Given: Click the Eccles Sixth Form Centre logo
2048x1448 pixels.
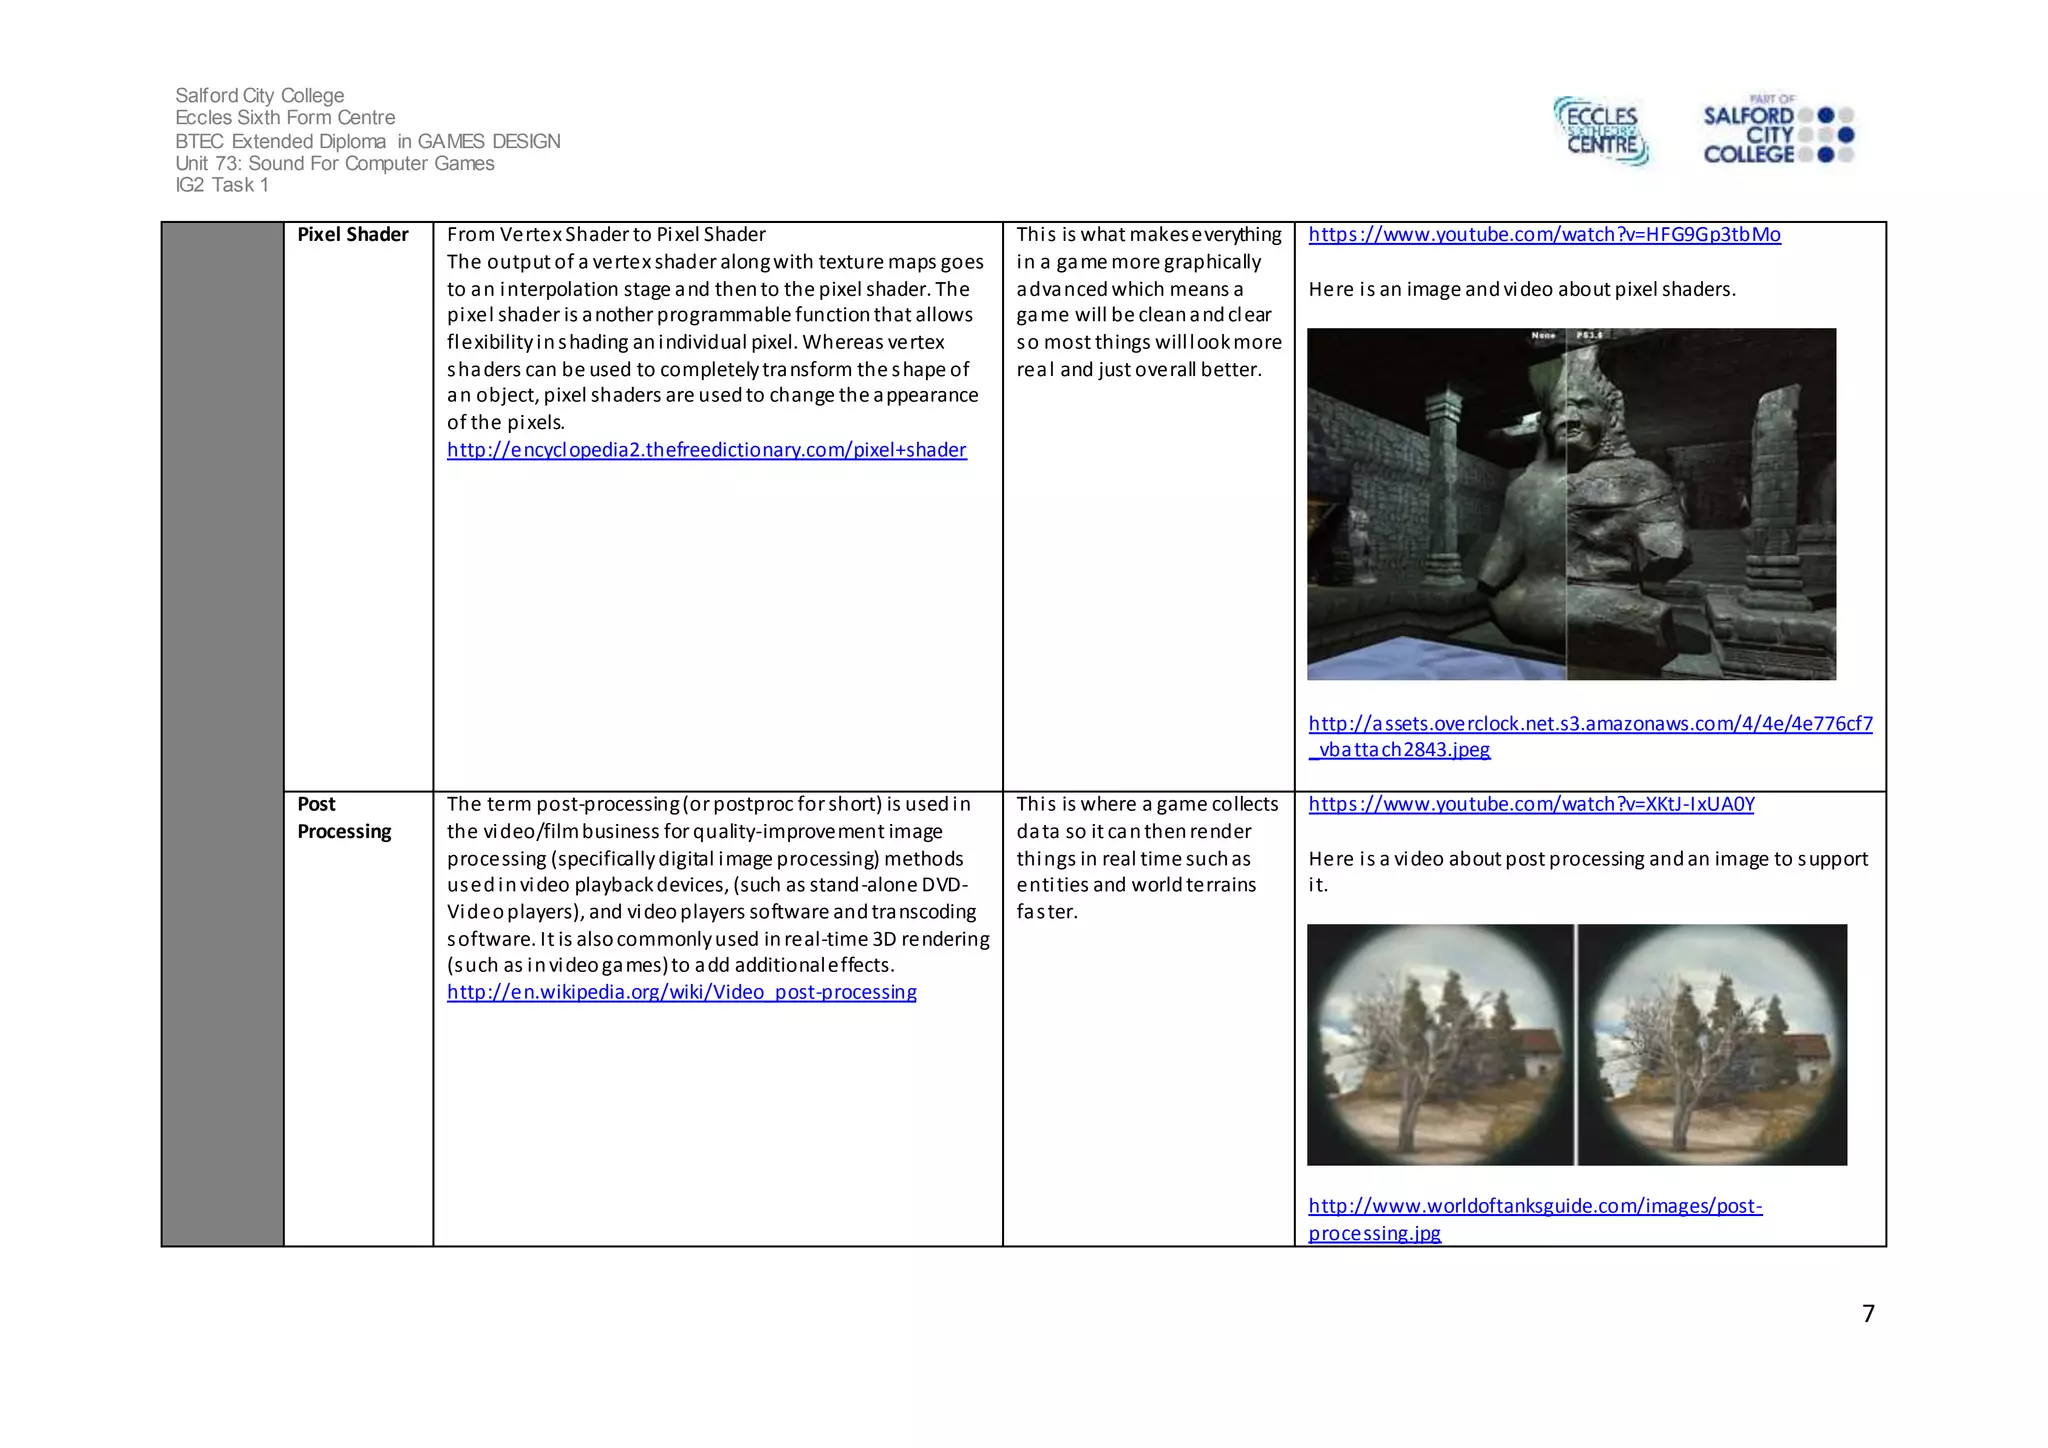Looking at the screenshot, I should (x=1602, y=131).
